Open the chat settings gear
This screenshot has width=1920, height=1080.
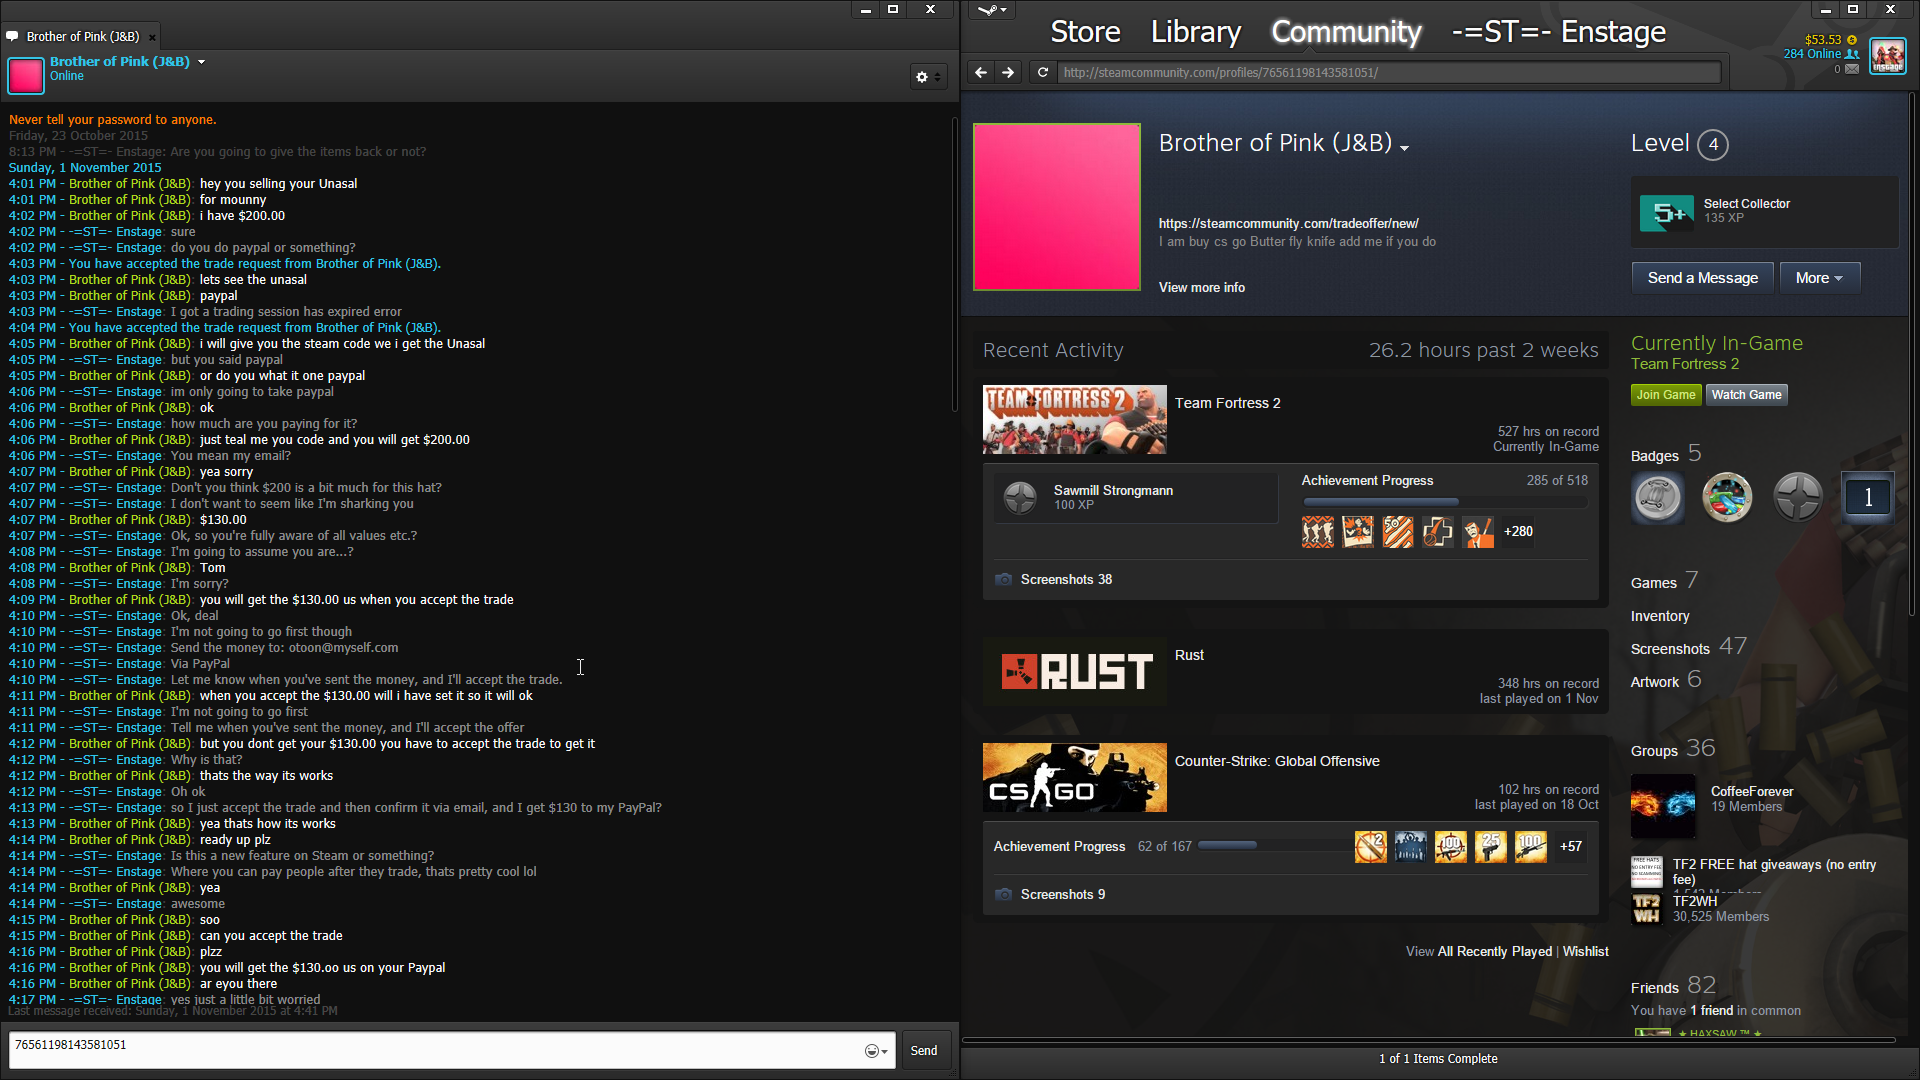(922, 77)
